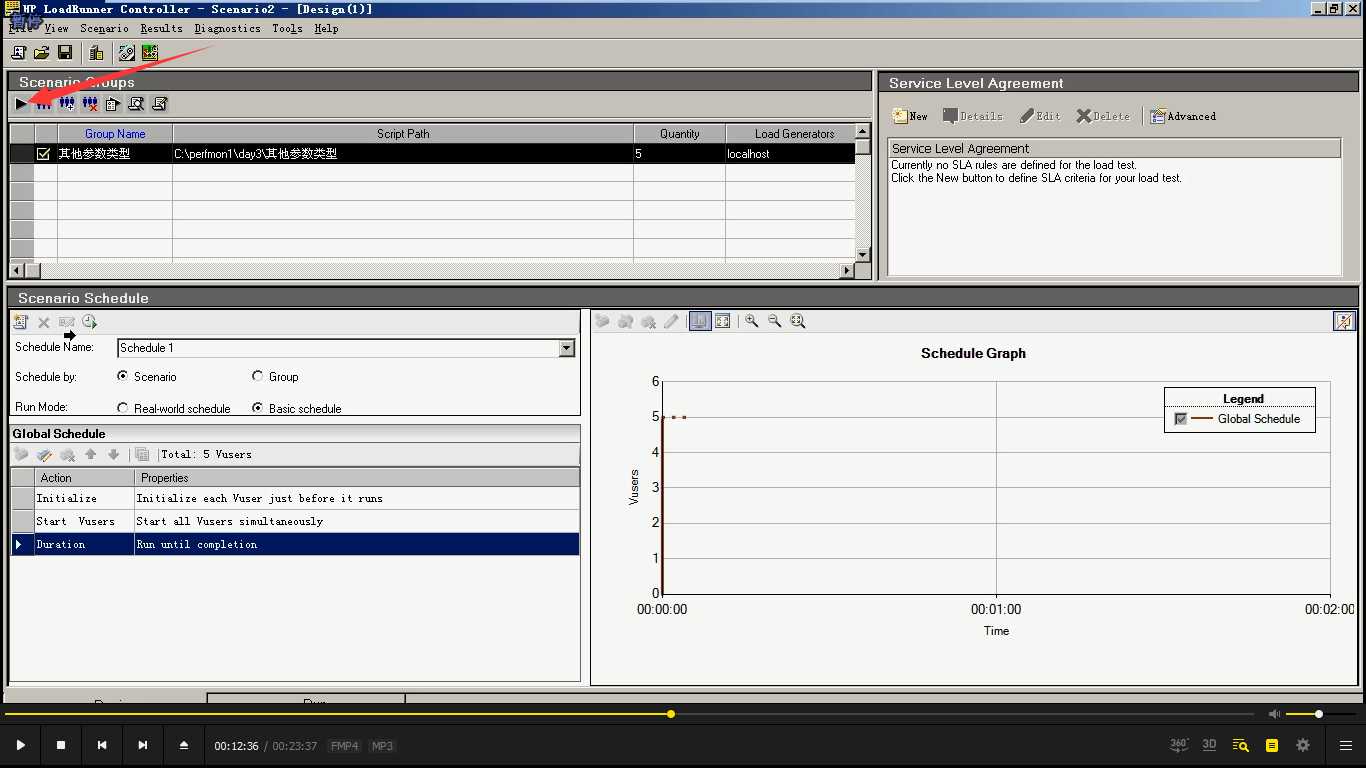1366x768 pixels.
Task: Click the Analyze Results graph icon
Action: (x=150, y=52)
